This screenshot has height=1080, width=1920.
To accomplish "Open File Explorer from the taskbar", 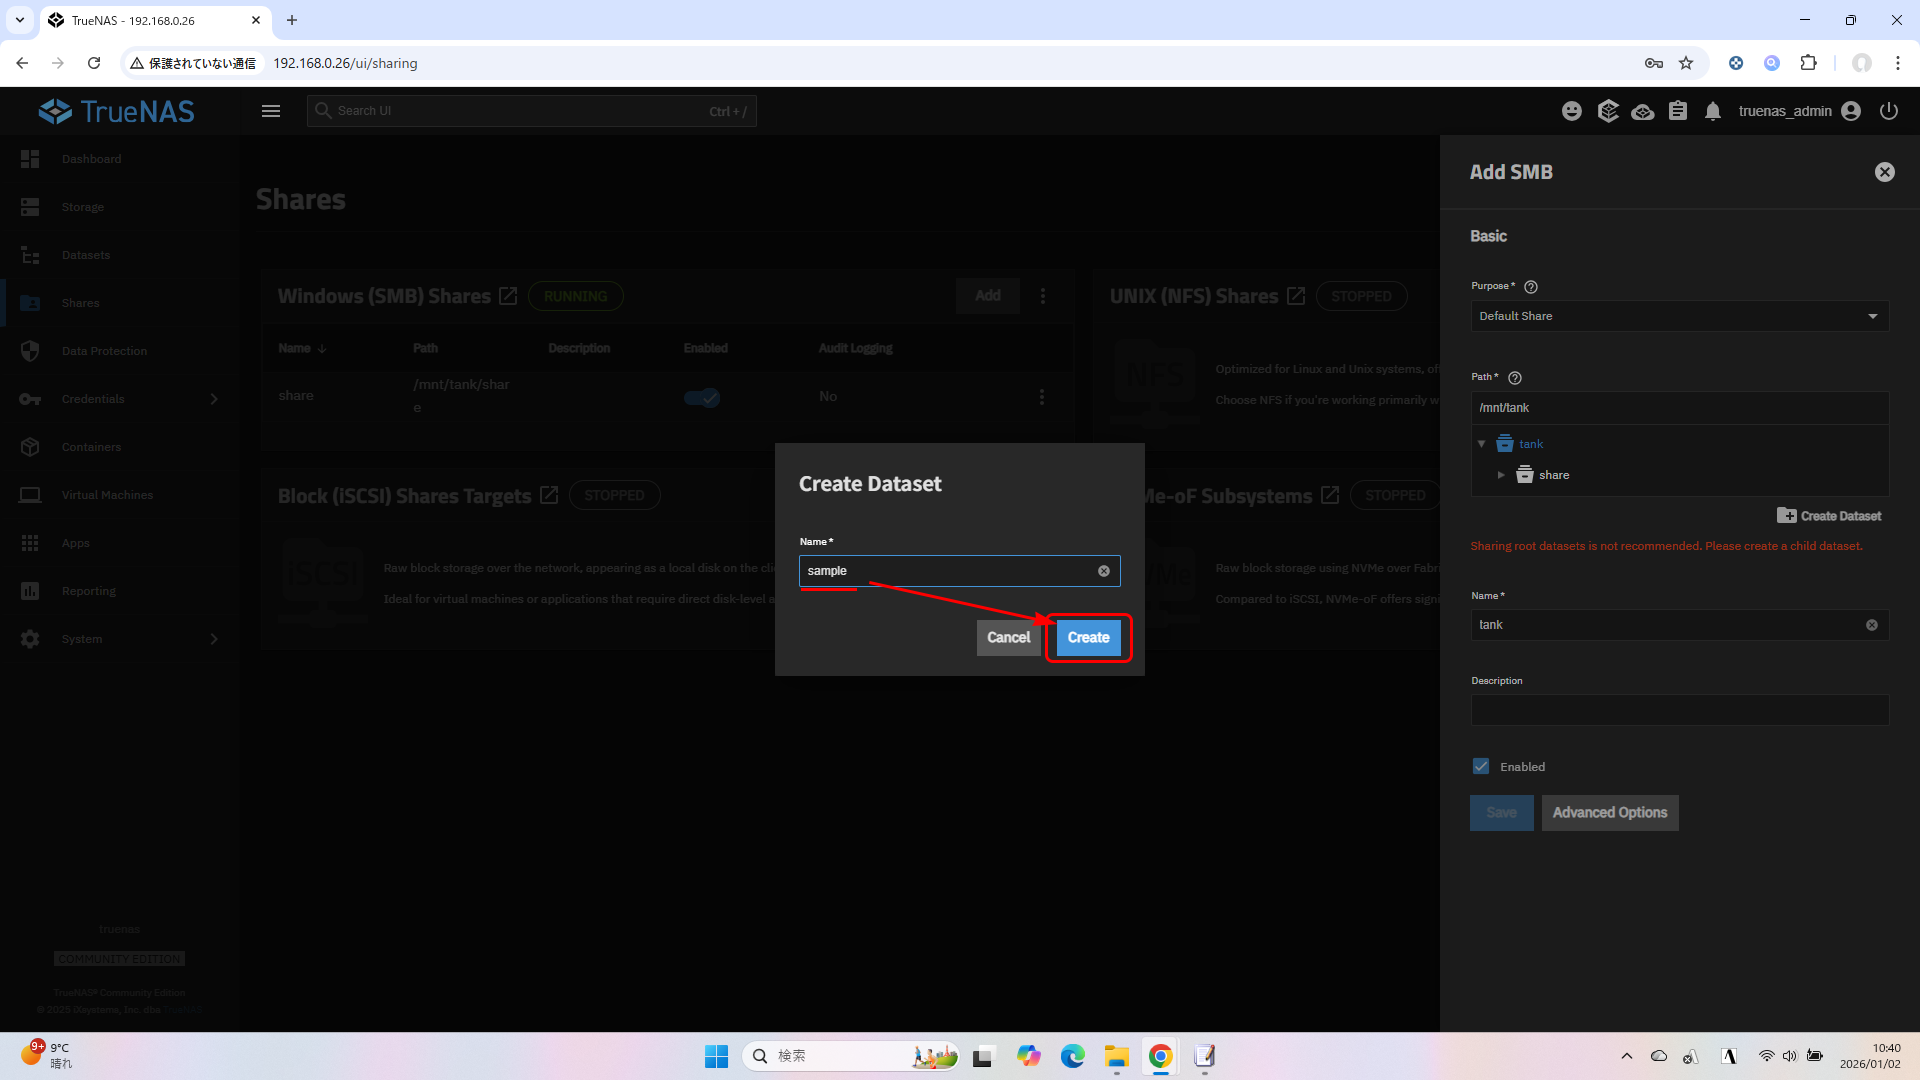I will 1116,1056.
